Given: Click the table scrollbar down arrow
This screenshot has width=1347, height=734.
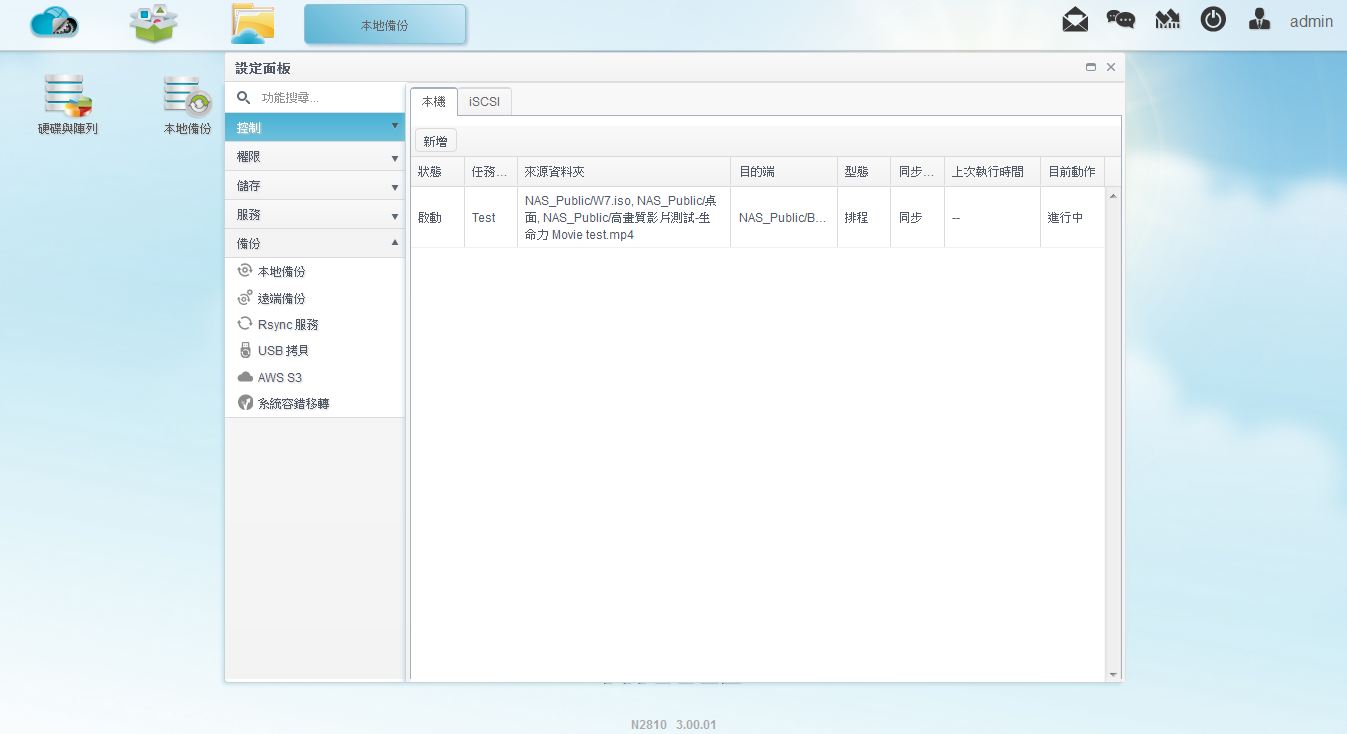Looking at the screenshot, I should (x=1114, y=675).
